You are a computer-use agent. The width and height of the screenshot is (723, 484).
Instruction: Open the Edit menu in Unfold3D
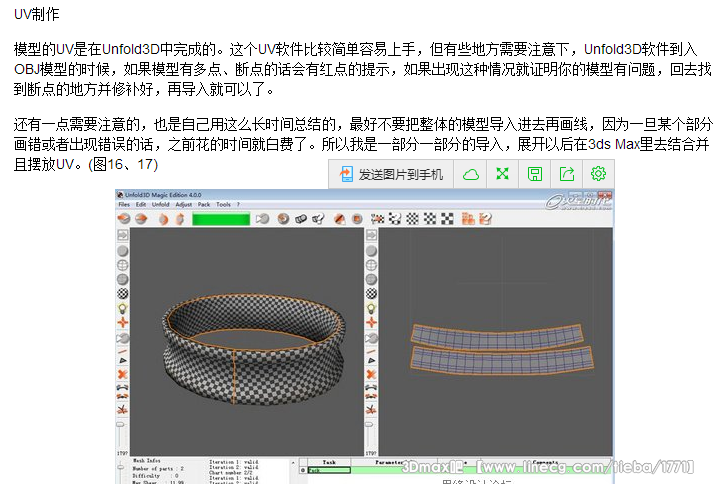[x=141, y=204]
